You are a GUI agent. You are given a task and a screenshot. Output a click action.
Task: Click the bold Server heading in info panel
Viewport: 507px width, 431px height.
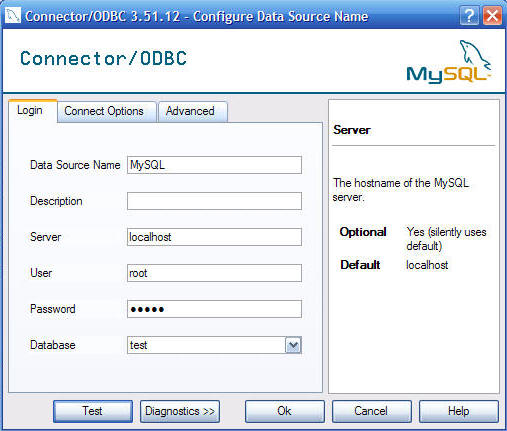click(x=352, y=130)
